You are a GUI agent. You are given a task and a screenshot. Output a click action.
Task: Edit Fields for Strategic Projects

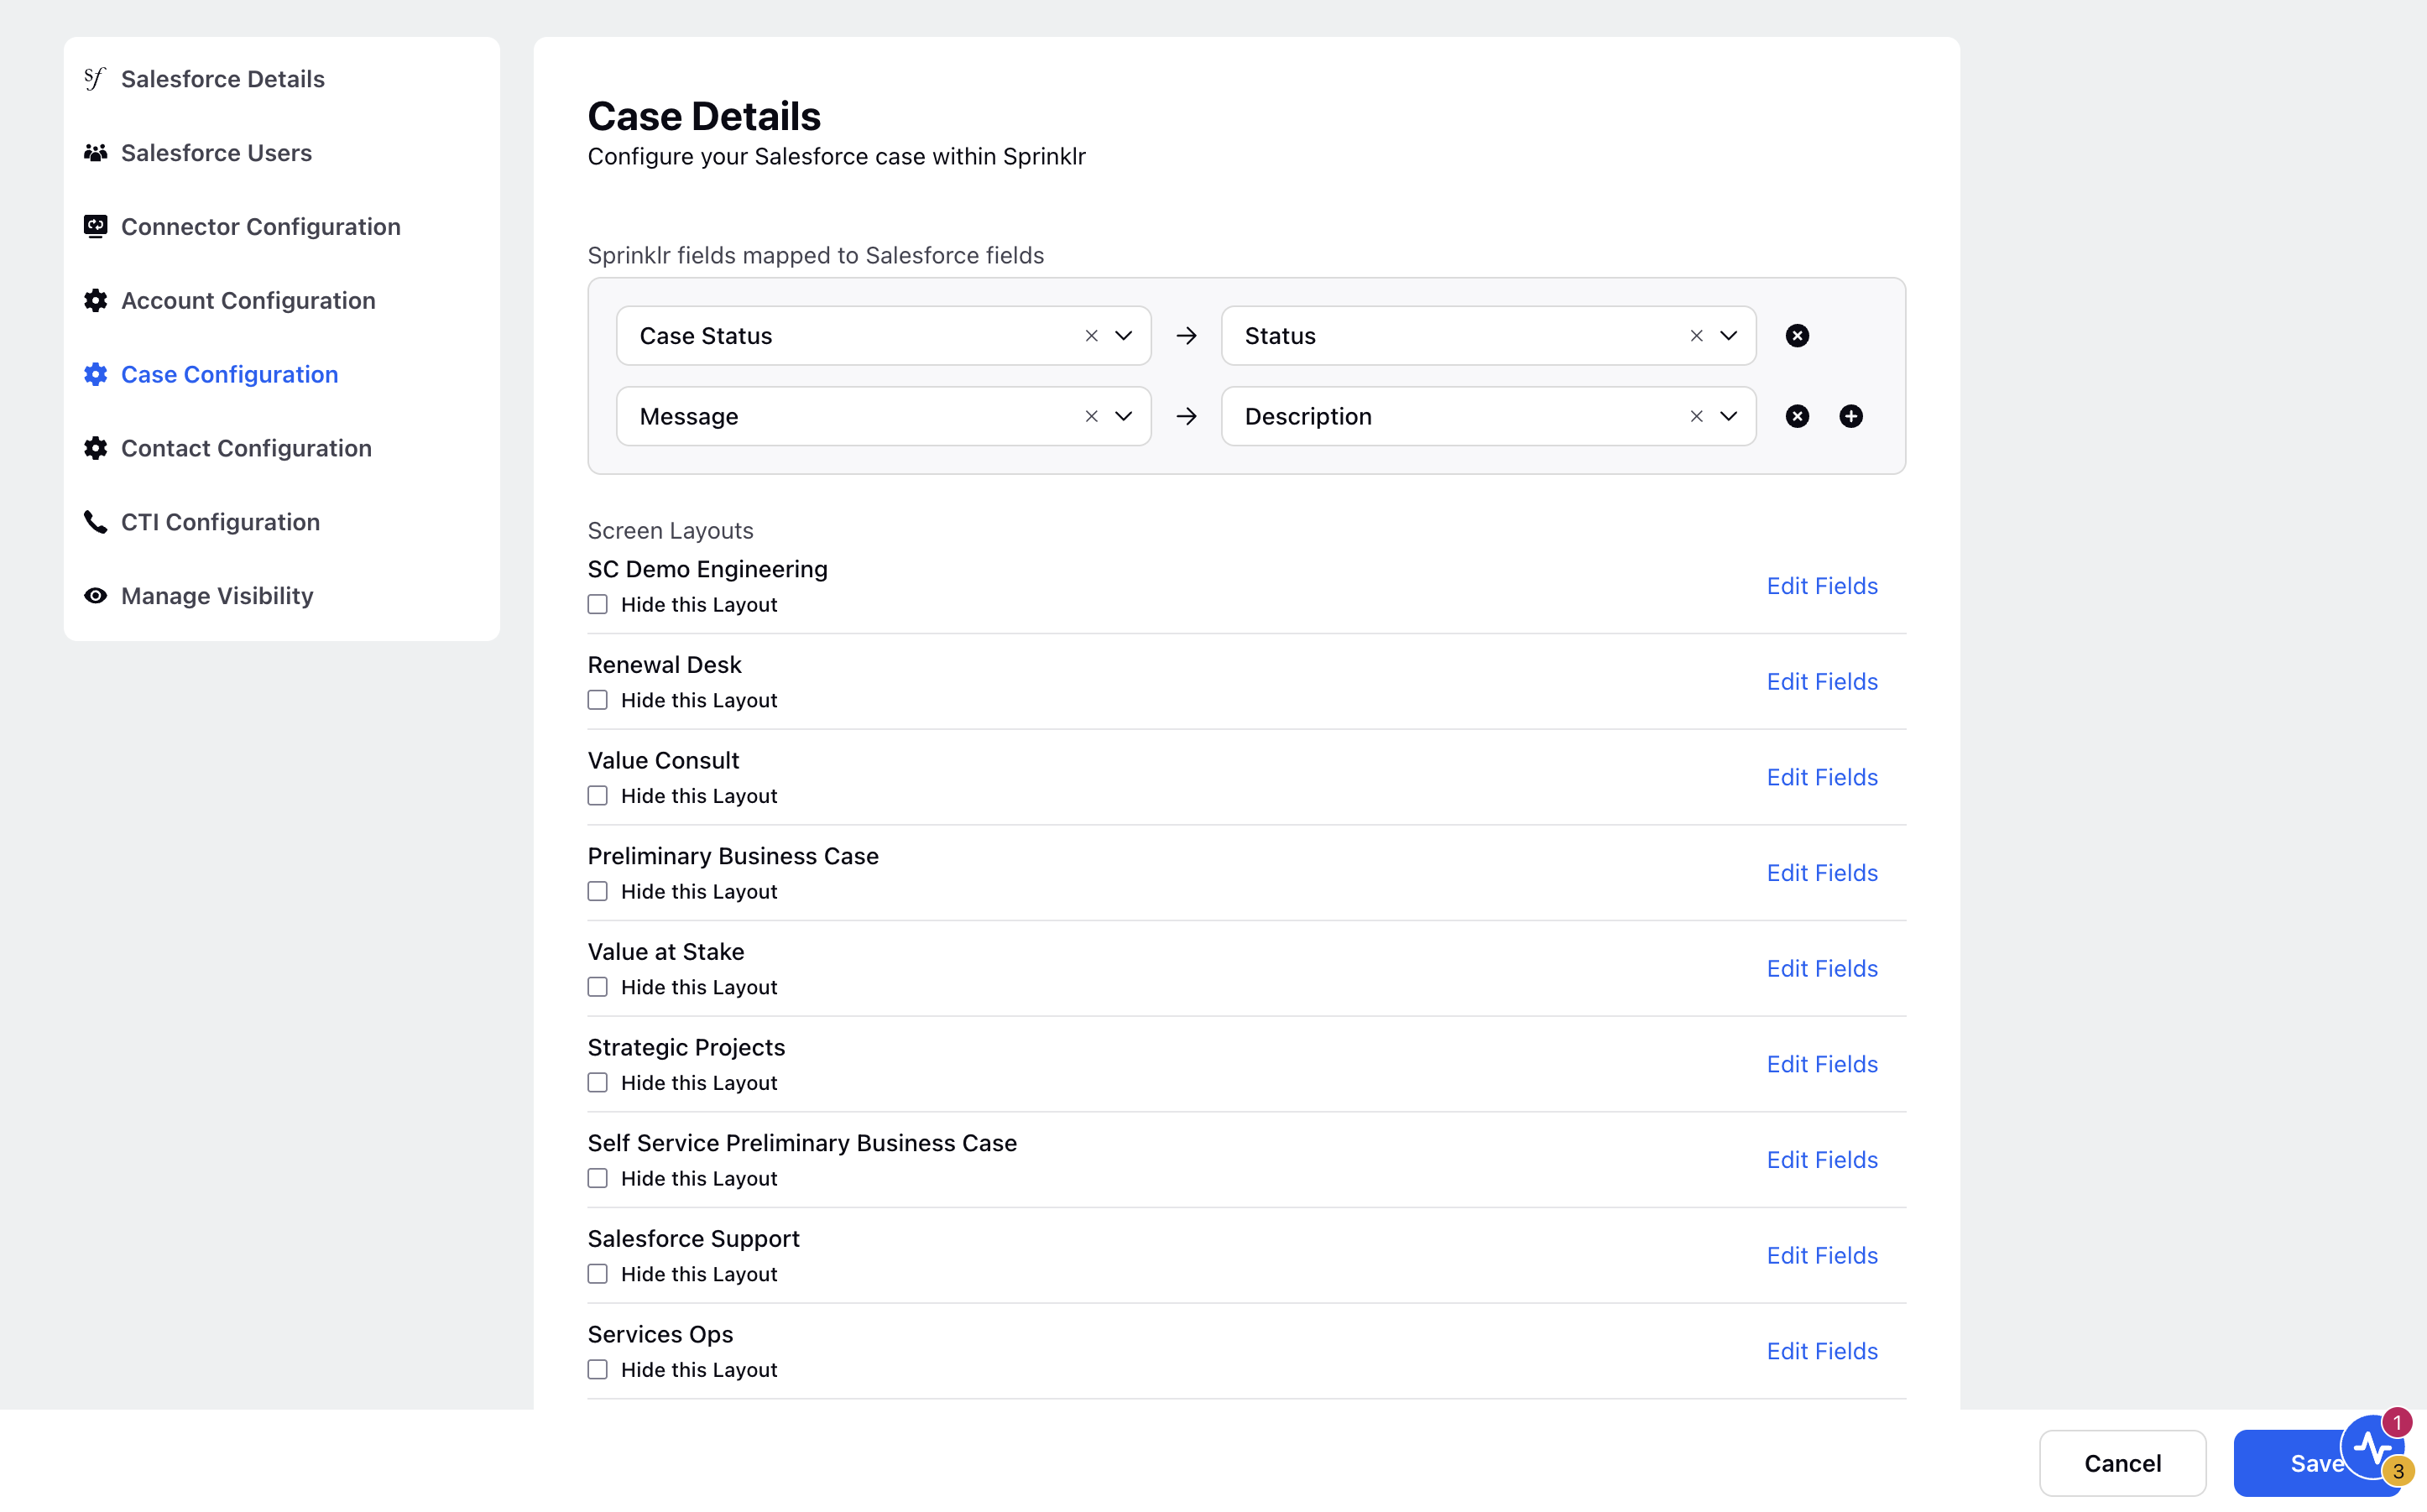1822,1064
